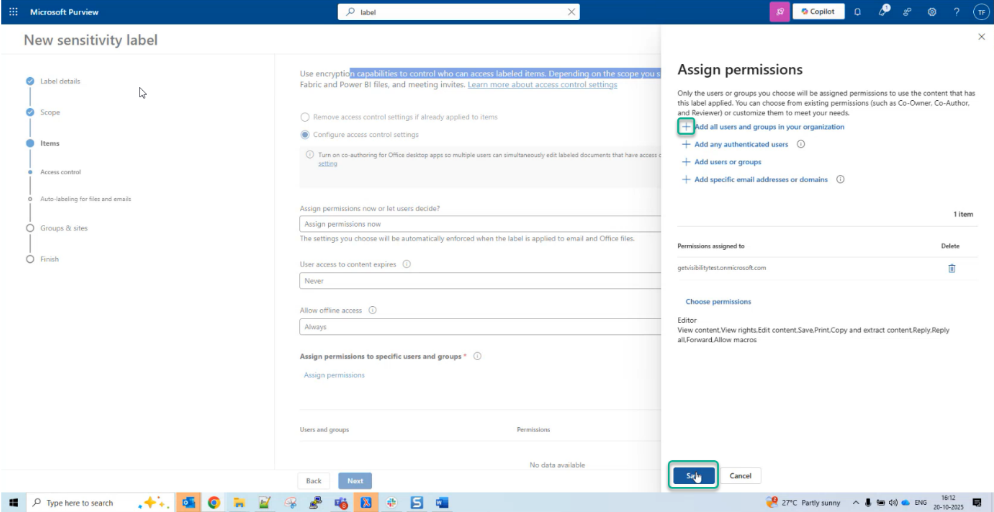
Task: Select Configure access control settings radio button
Action: point(305,134)
